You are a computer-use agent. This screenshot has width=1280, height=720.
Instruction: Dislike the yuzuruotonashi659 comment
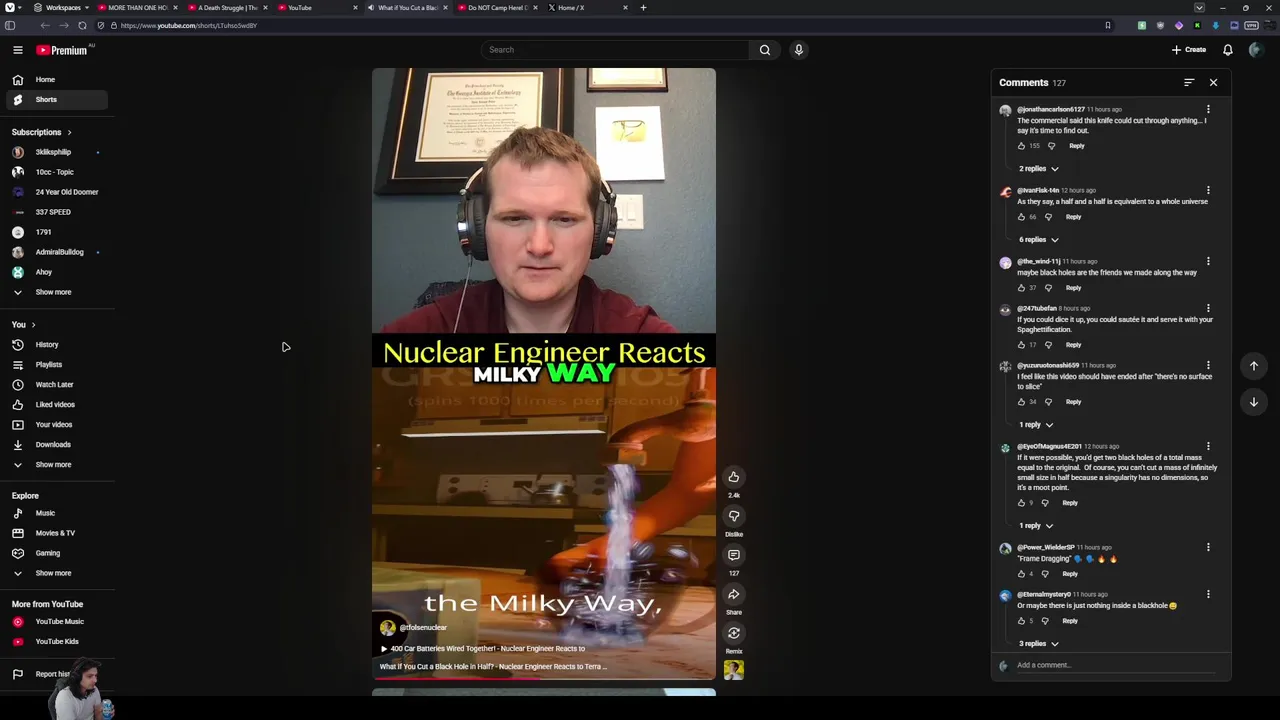click(1048, 402)
